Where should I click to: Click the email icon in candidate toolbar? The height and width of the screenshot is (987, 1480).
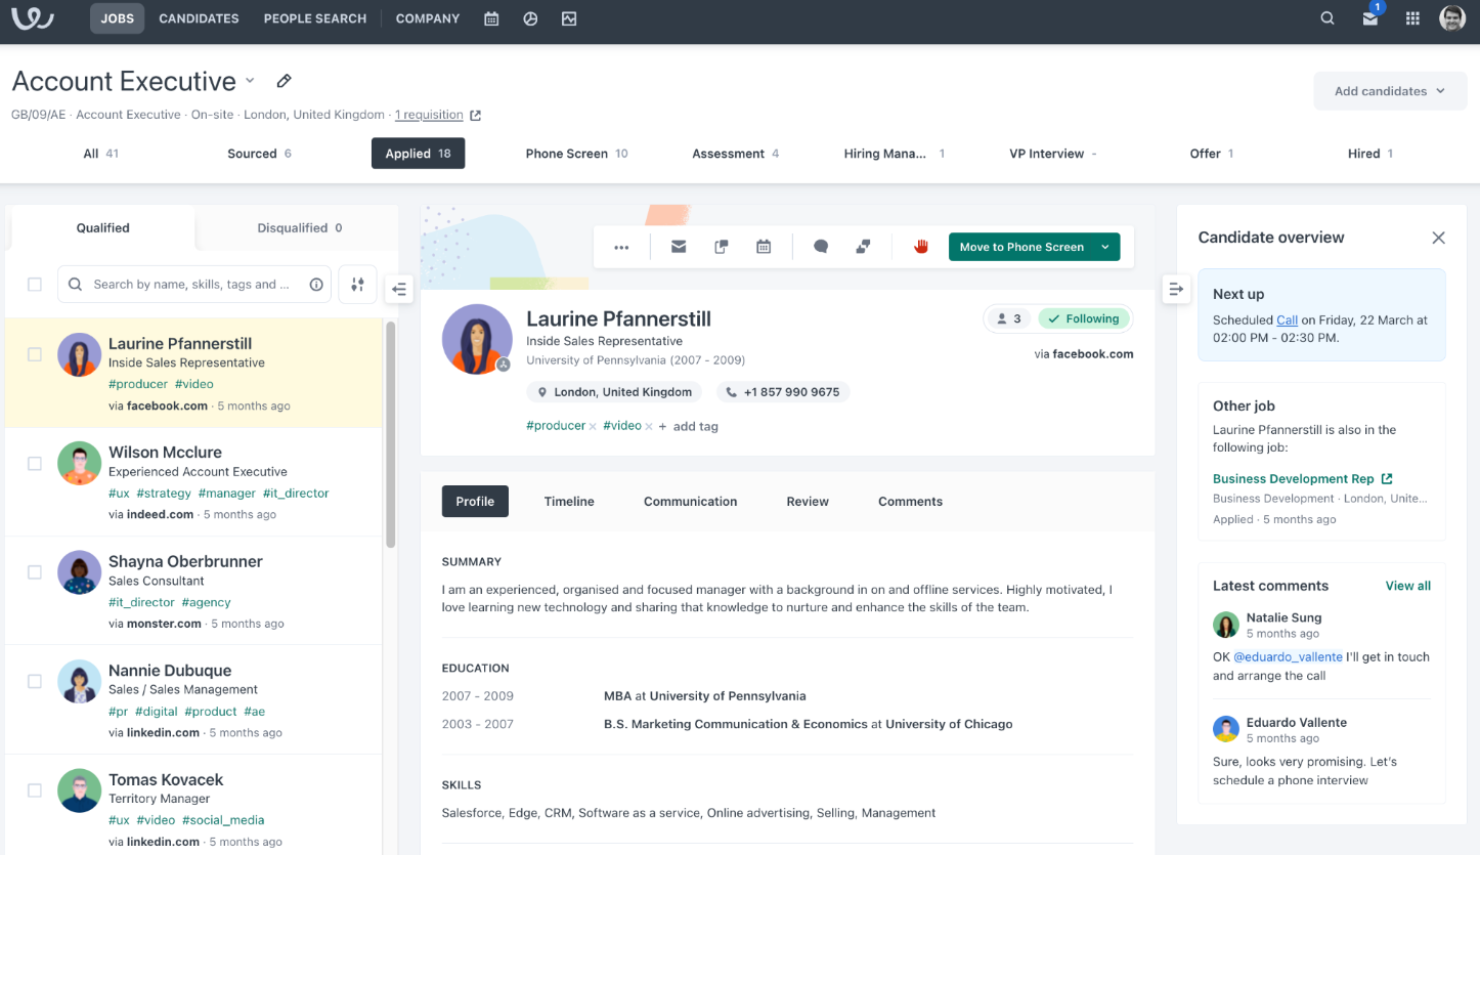coord(678,246)
